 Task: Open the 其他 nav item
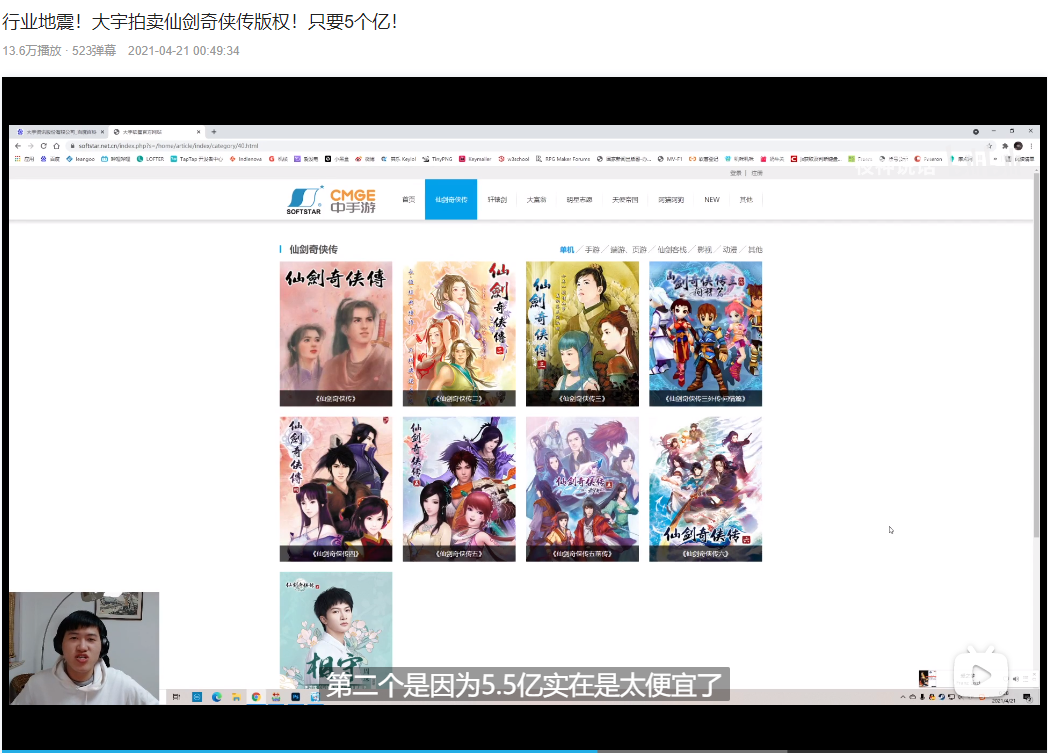click(746, 200)
